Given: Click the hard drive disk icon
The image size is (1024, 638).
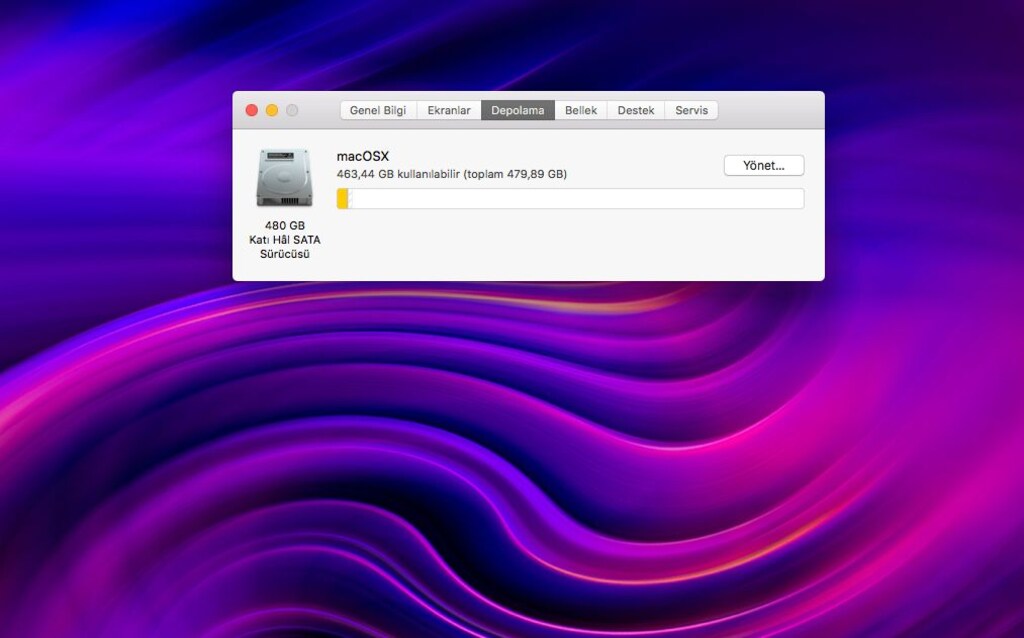Looking at the screenshot, I should click(x=284, y=178).
